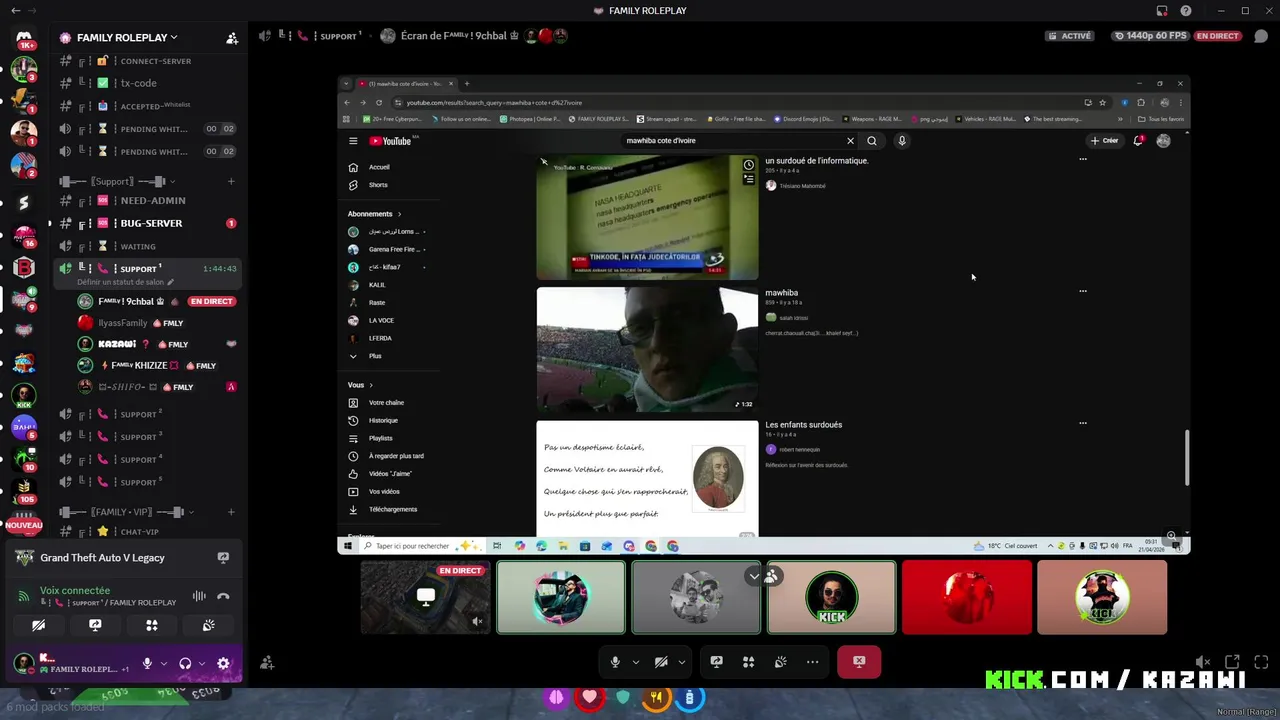The height and width of the screenshot is (720, 1280).
Task: Toggle camera in the bottom call controls
Action: click(661, 662)
